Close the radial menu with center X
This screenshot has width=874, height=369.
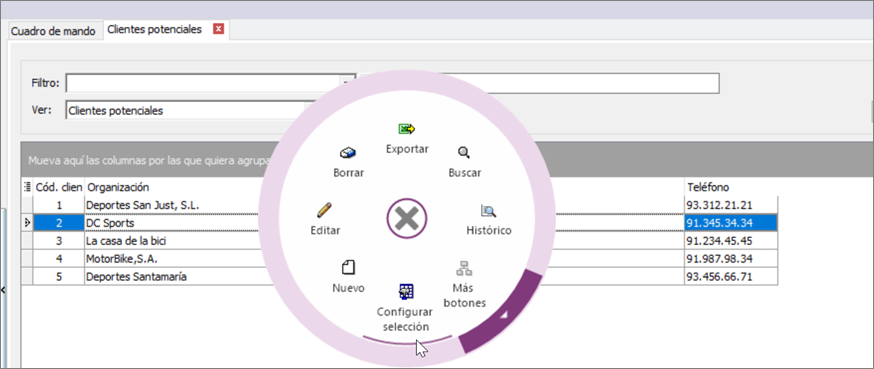click(x=407, y=219)
